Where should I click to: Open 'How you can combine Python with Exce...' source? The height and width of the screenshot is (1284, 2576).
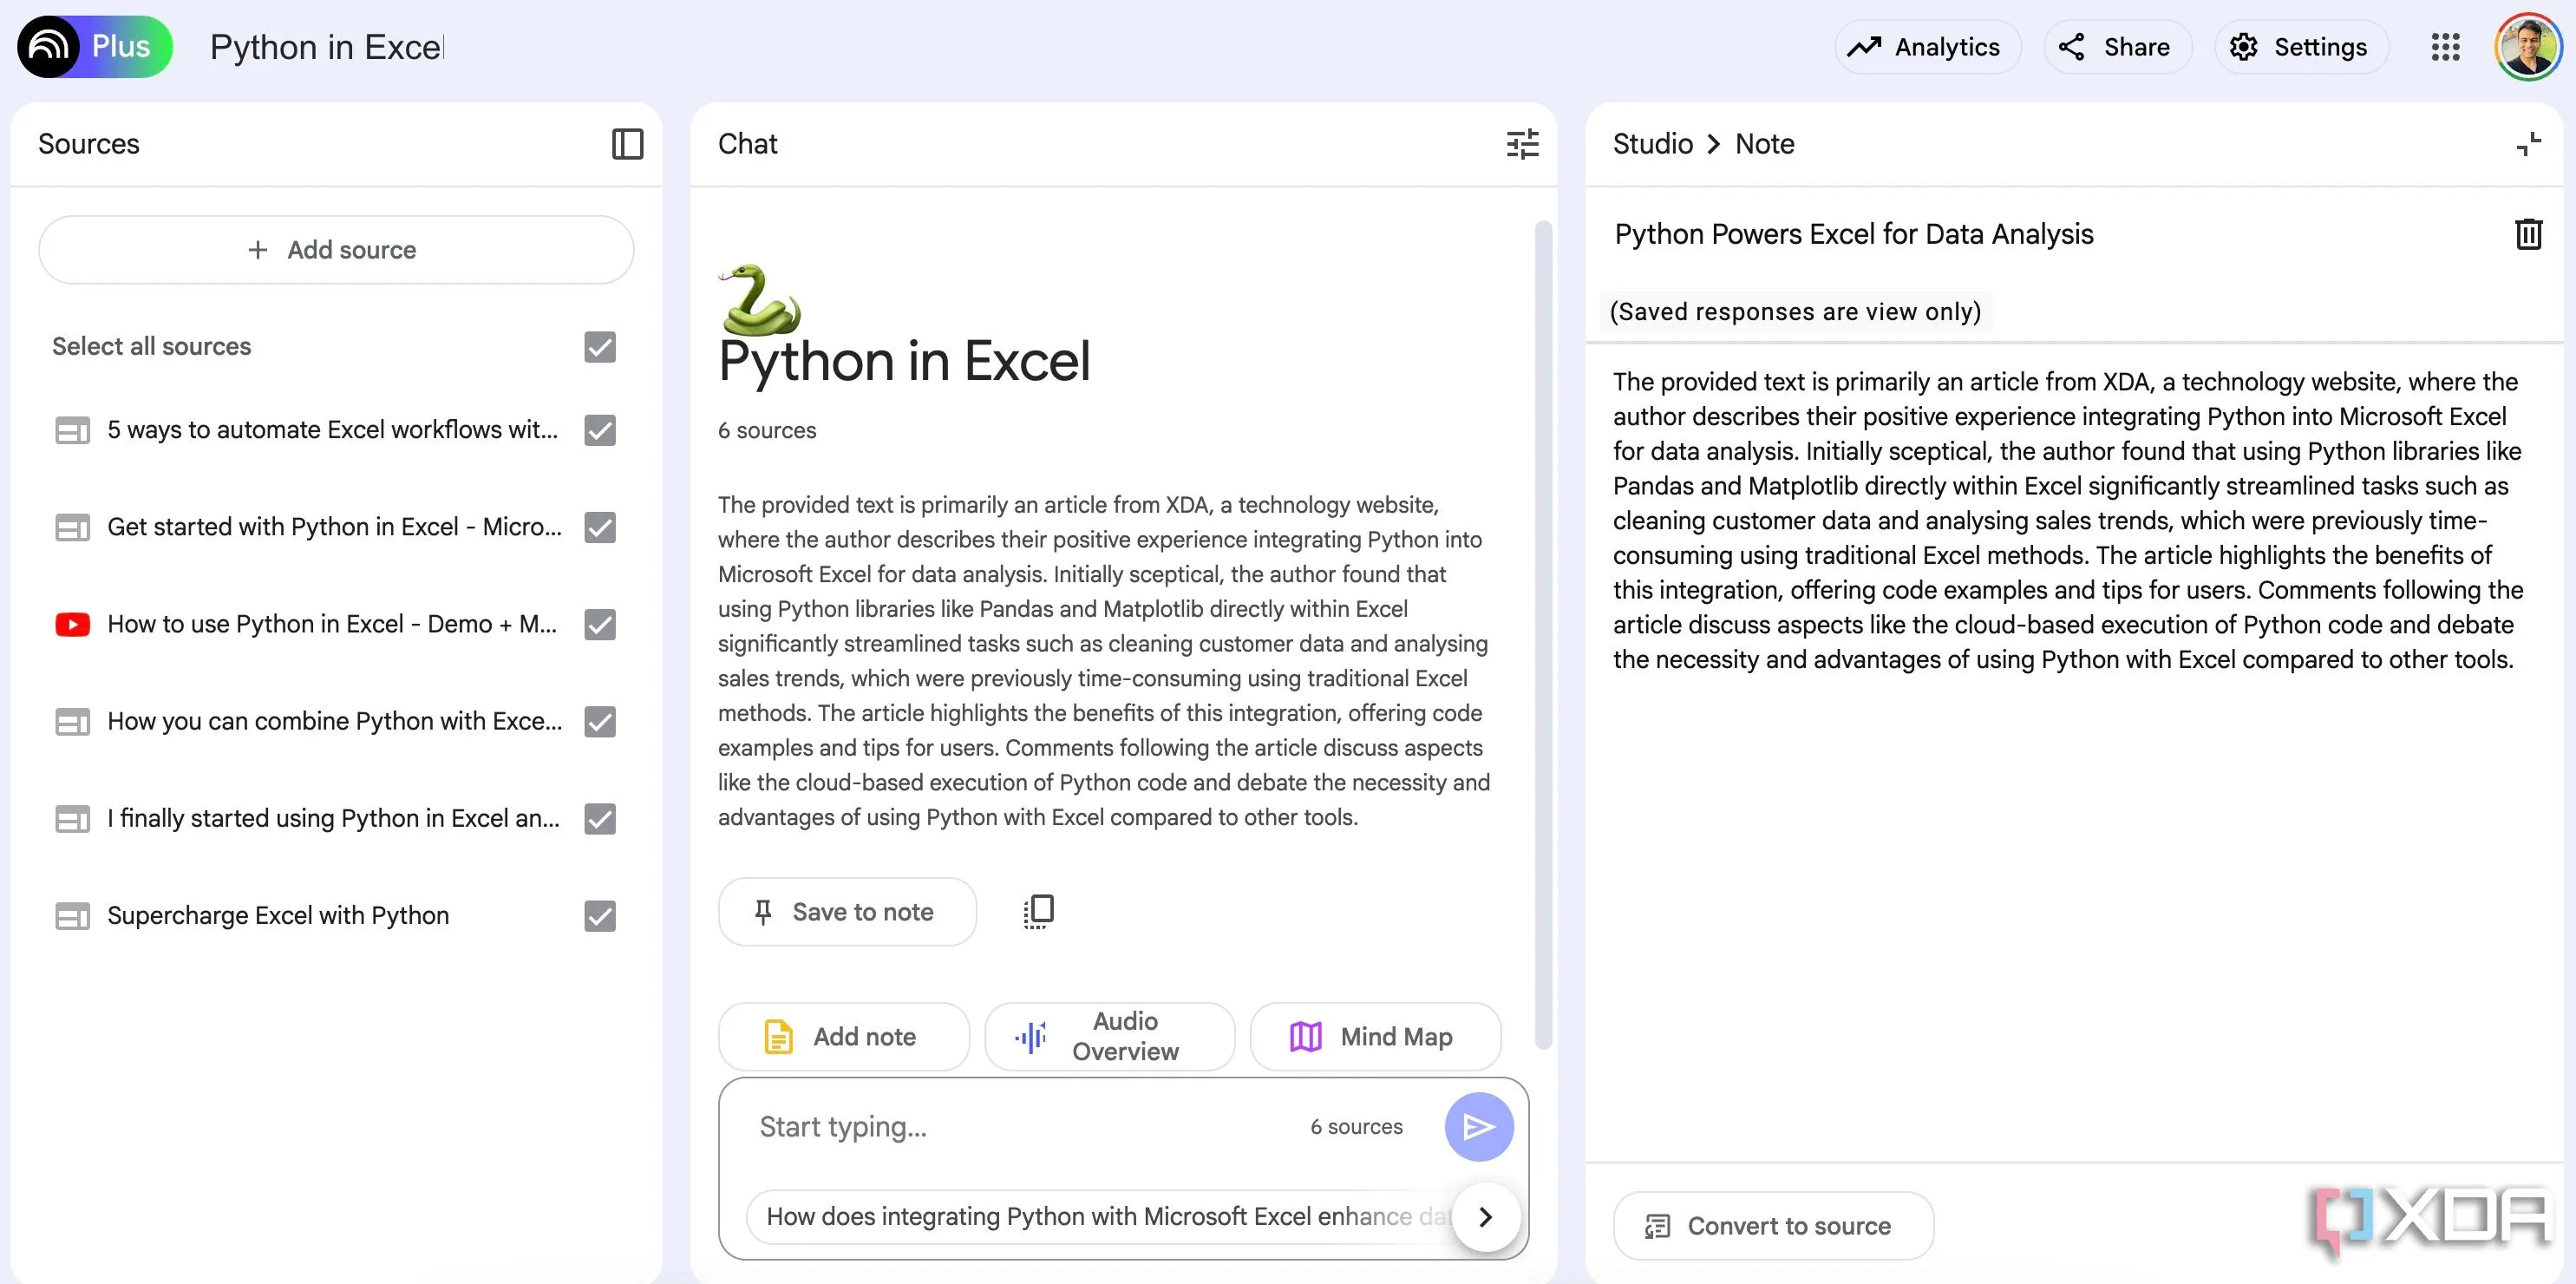(x=334, y=721)
